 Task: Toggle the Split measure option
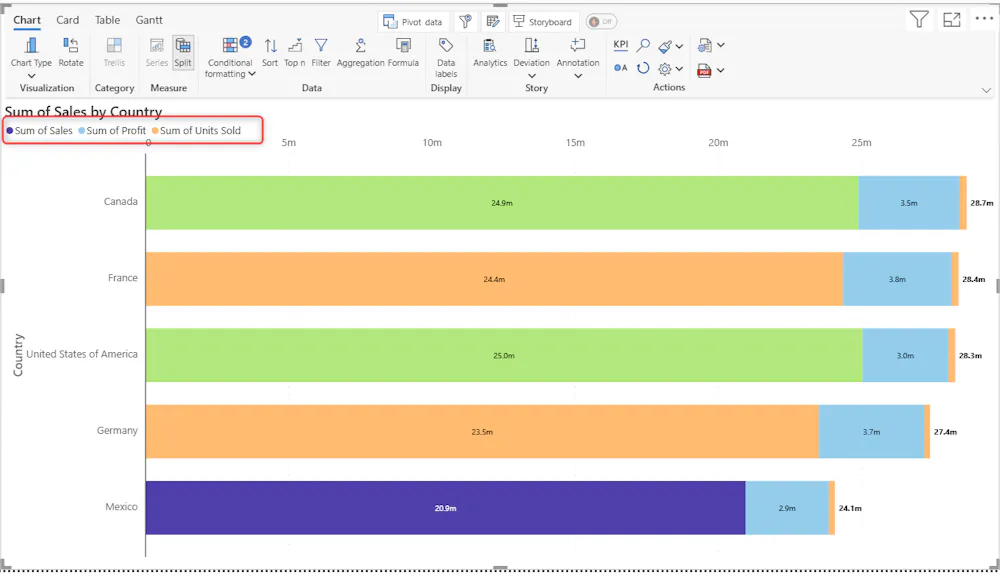coord(183,52)
